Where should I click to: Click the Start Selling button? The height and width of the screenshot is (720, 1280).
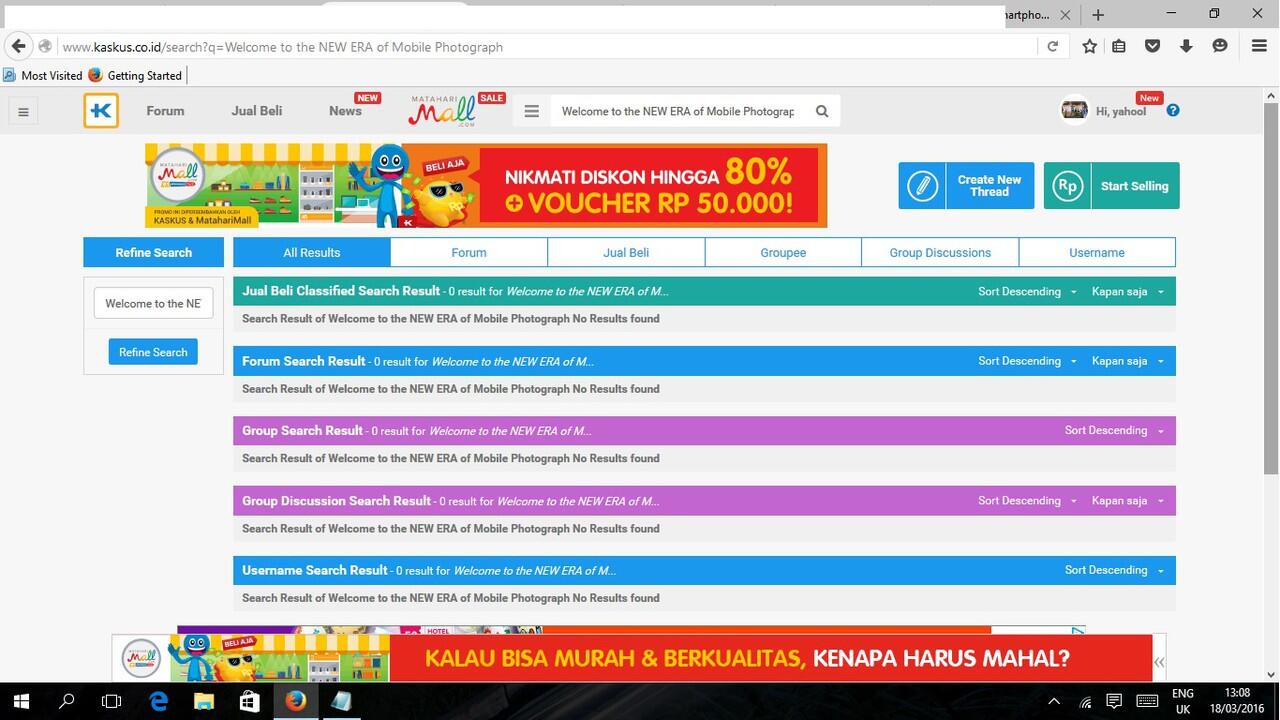[1111, 186]
